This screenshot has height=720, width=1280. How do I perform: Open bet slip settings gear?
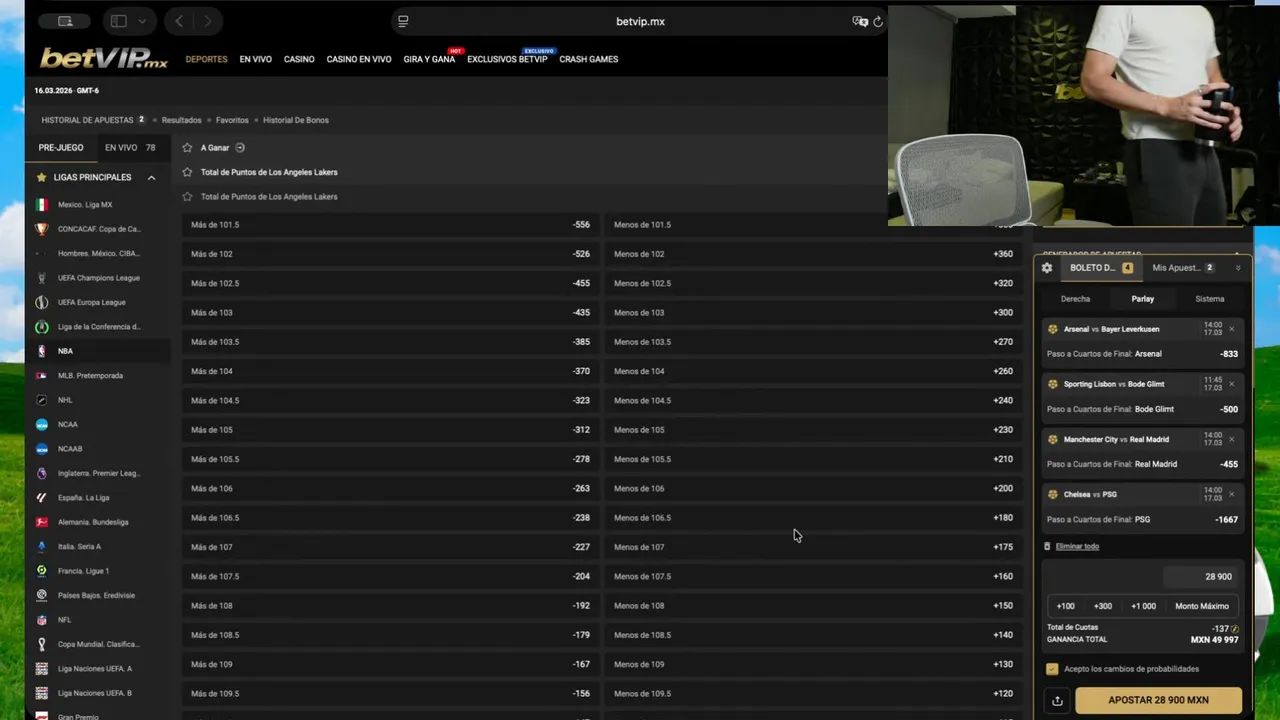click(1047, 268)
